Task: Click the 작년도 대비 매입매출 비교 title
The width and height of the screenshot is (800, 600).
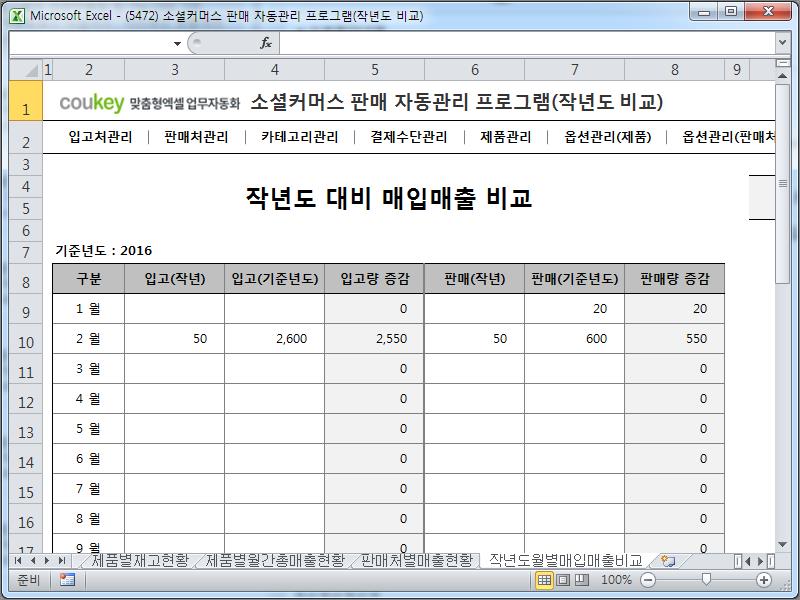Action: pos(389,197)
